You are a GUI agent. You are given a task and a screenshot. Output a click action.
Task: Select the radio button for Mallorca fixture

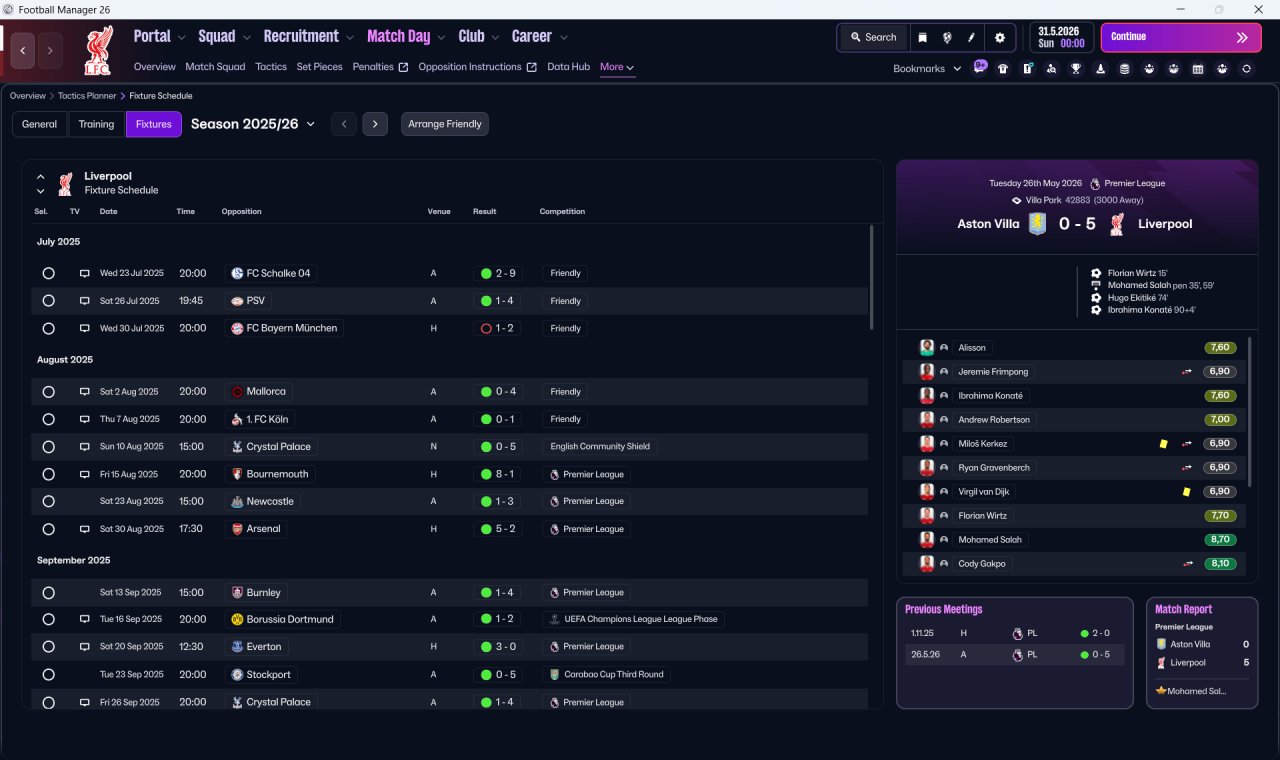coord(48,392)
